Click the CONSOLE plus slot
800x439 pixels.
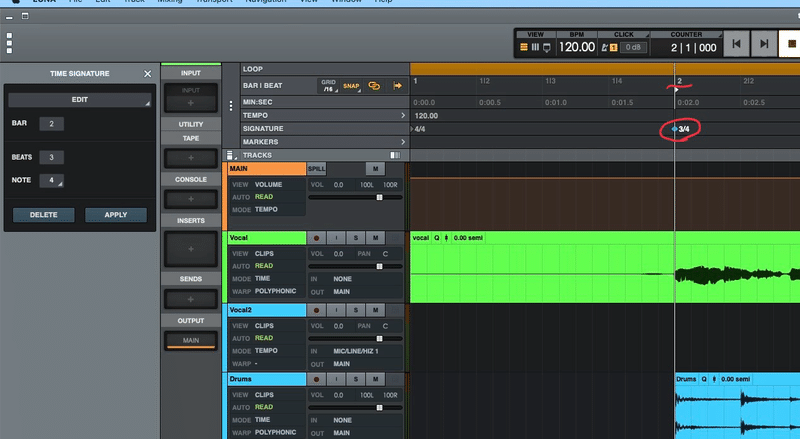[191, 199]
